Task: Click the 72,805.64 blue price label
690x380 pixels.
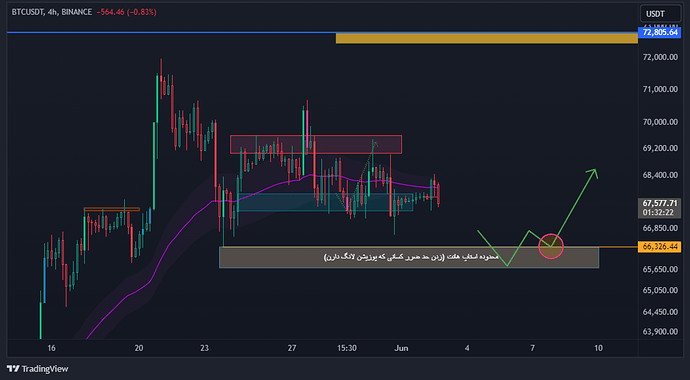Action: click(x=660, y=32)
